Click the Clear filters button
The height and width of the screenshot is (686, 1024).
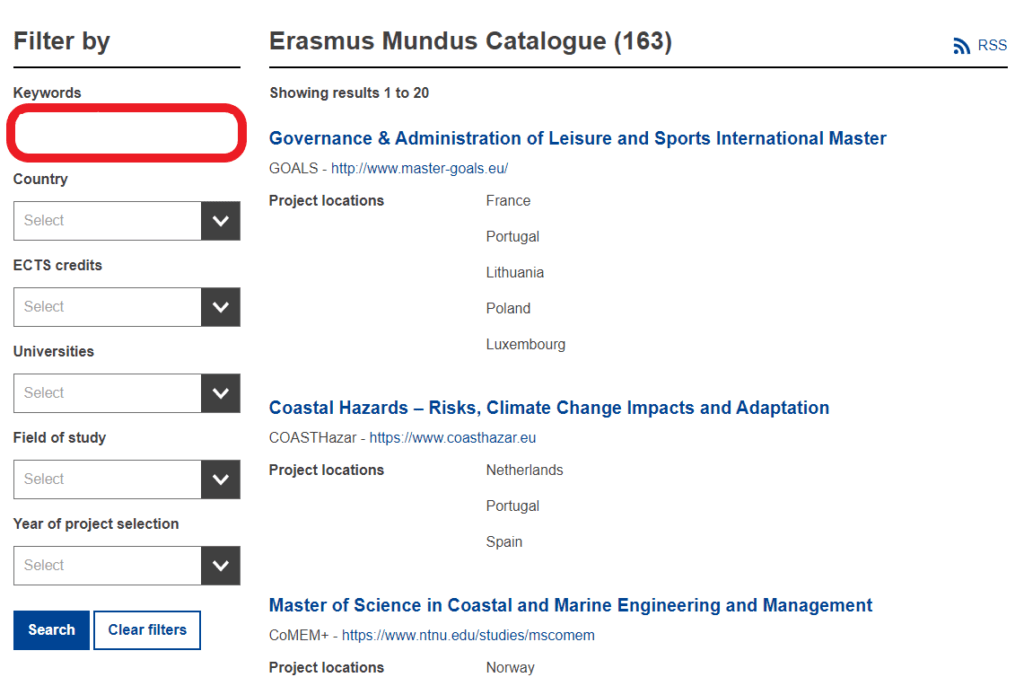pyautogui.click(x=147, y=630)
